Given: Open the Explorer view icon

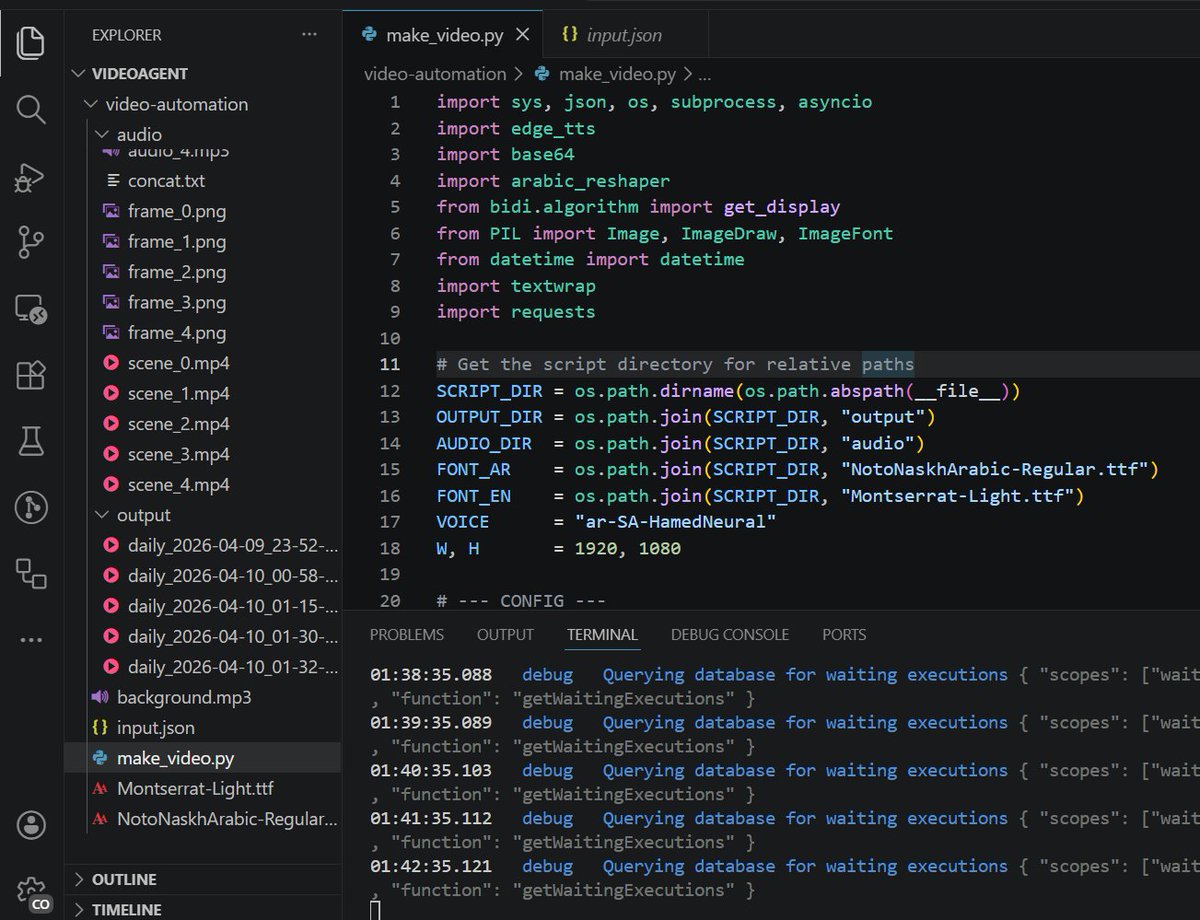Looking at the screenshot, I should (31, 41).
